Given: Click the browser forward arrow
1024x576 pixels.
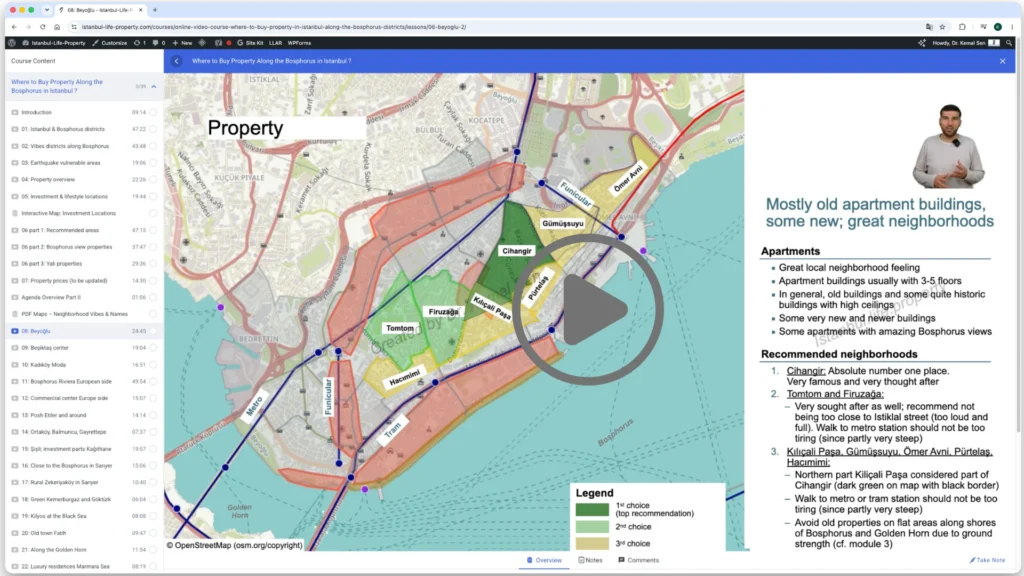Looking at the screenshot, I should [28, 27].
